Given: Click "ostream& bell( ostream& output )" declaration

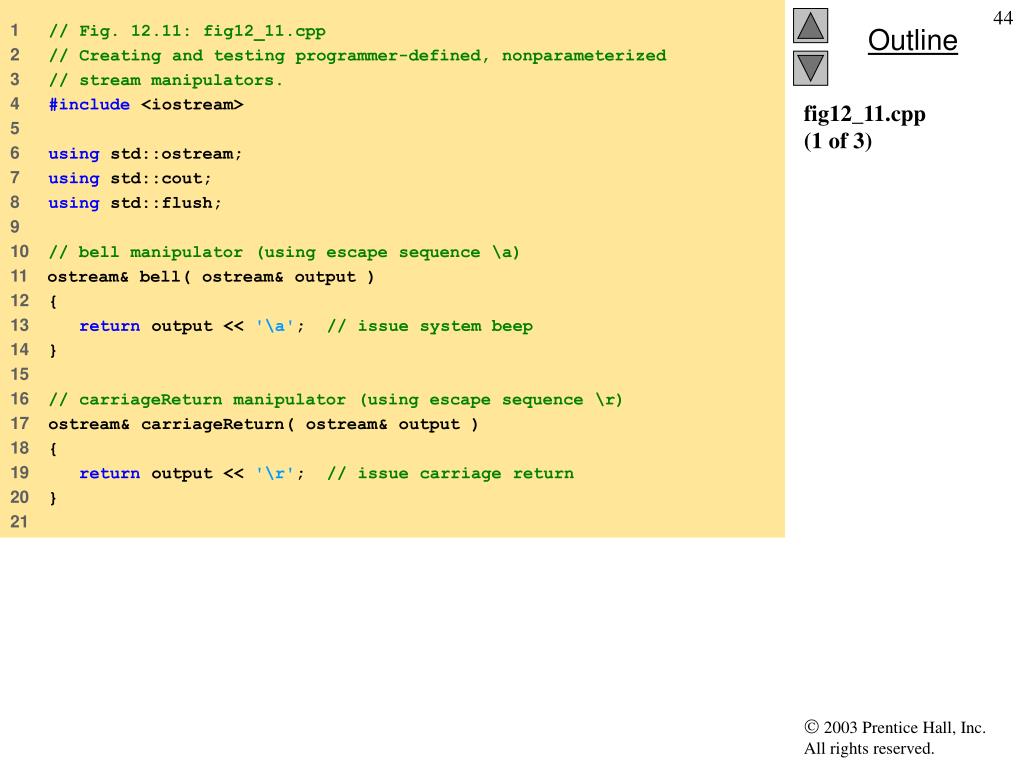Looking at the screenshot, I should click(211, 277).
